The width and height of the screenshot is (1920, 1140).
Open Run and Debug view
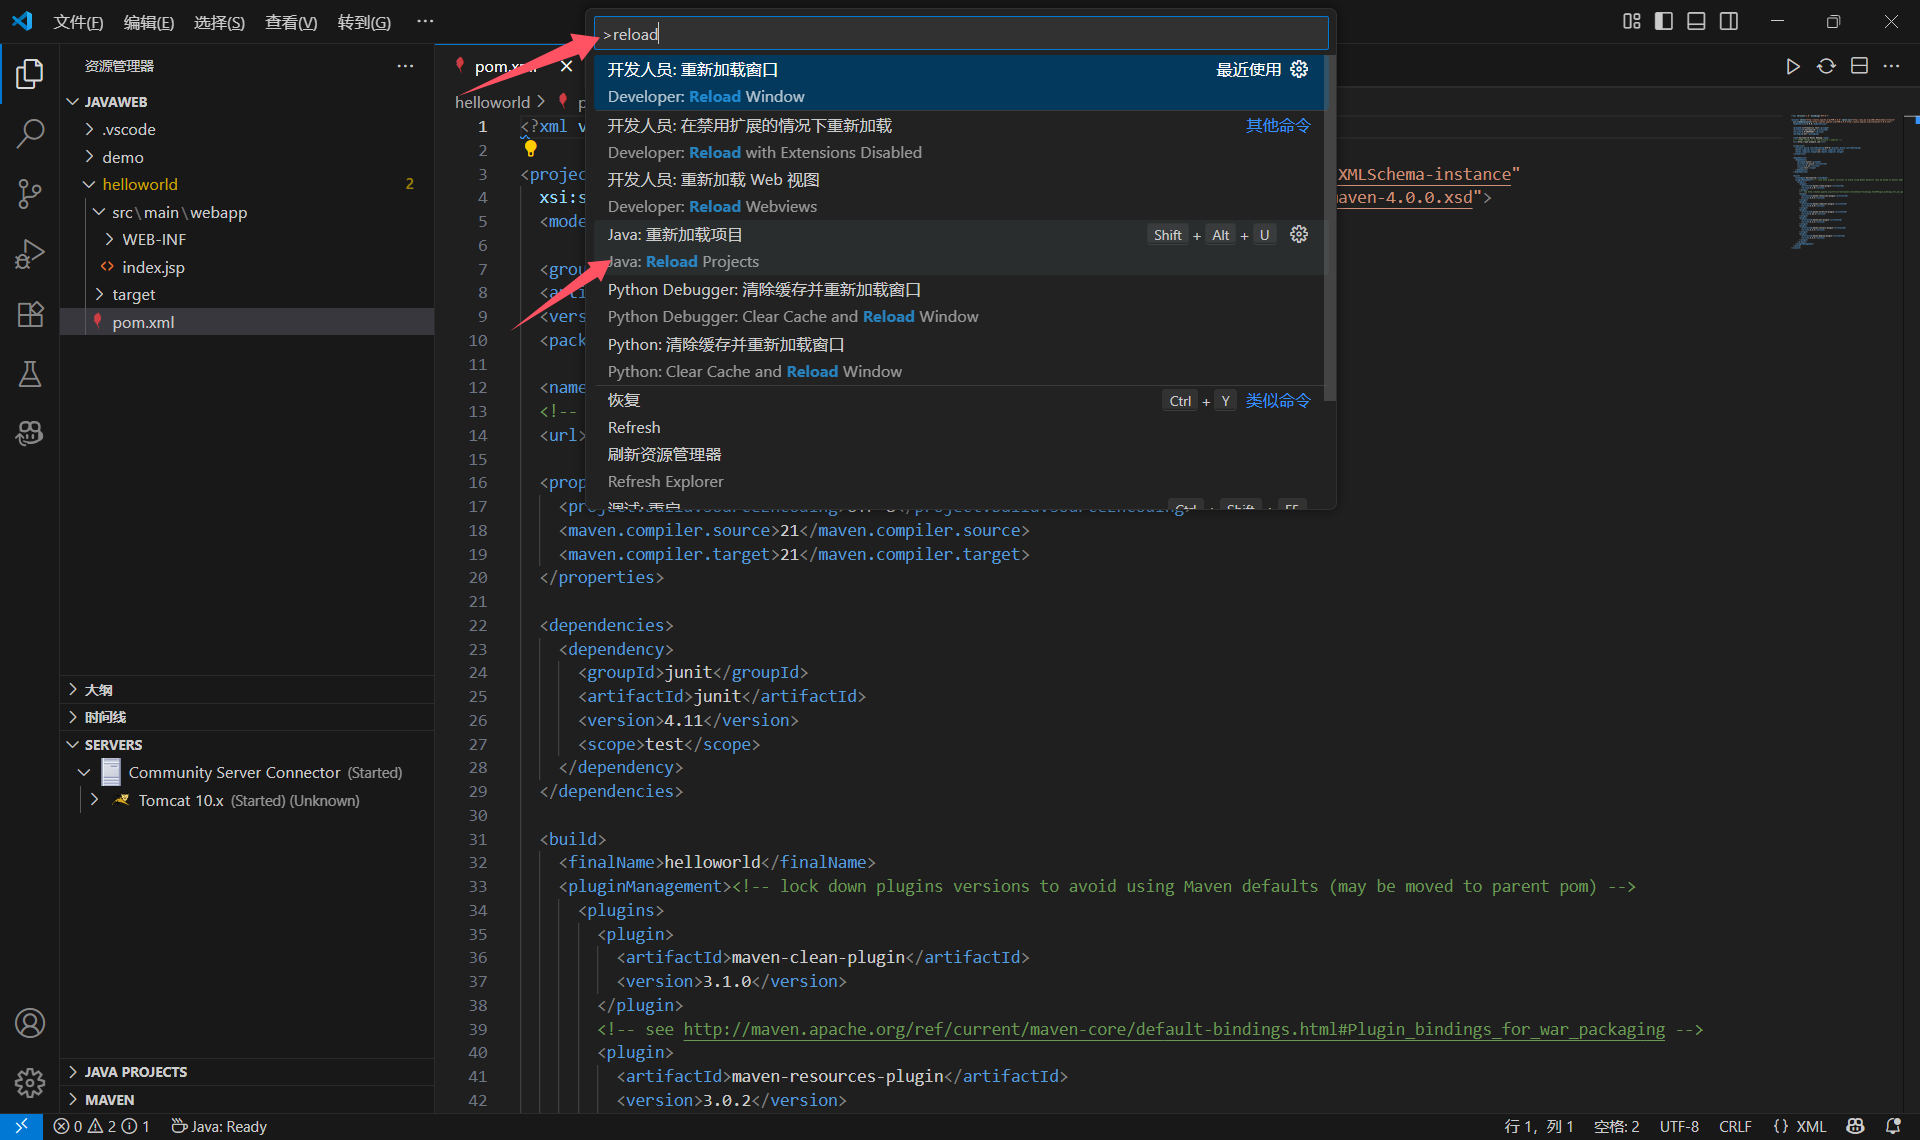30,254
